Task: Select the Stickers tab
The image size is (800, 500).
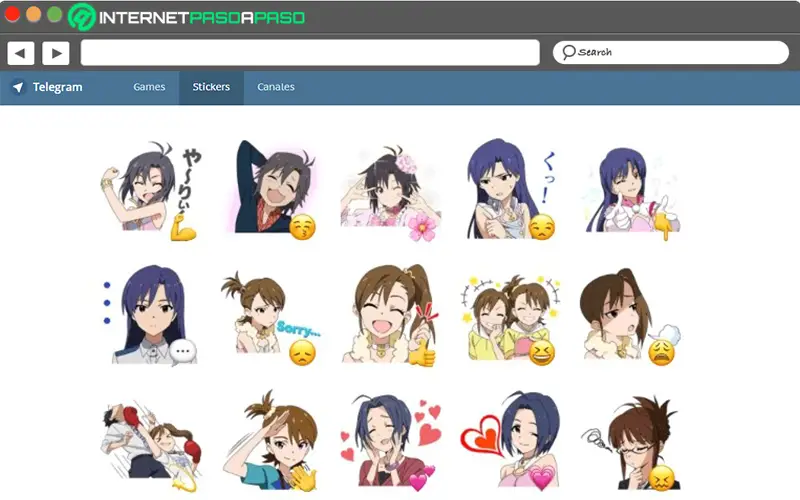Action: pos(211,87)
